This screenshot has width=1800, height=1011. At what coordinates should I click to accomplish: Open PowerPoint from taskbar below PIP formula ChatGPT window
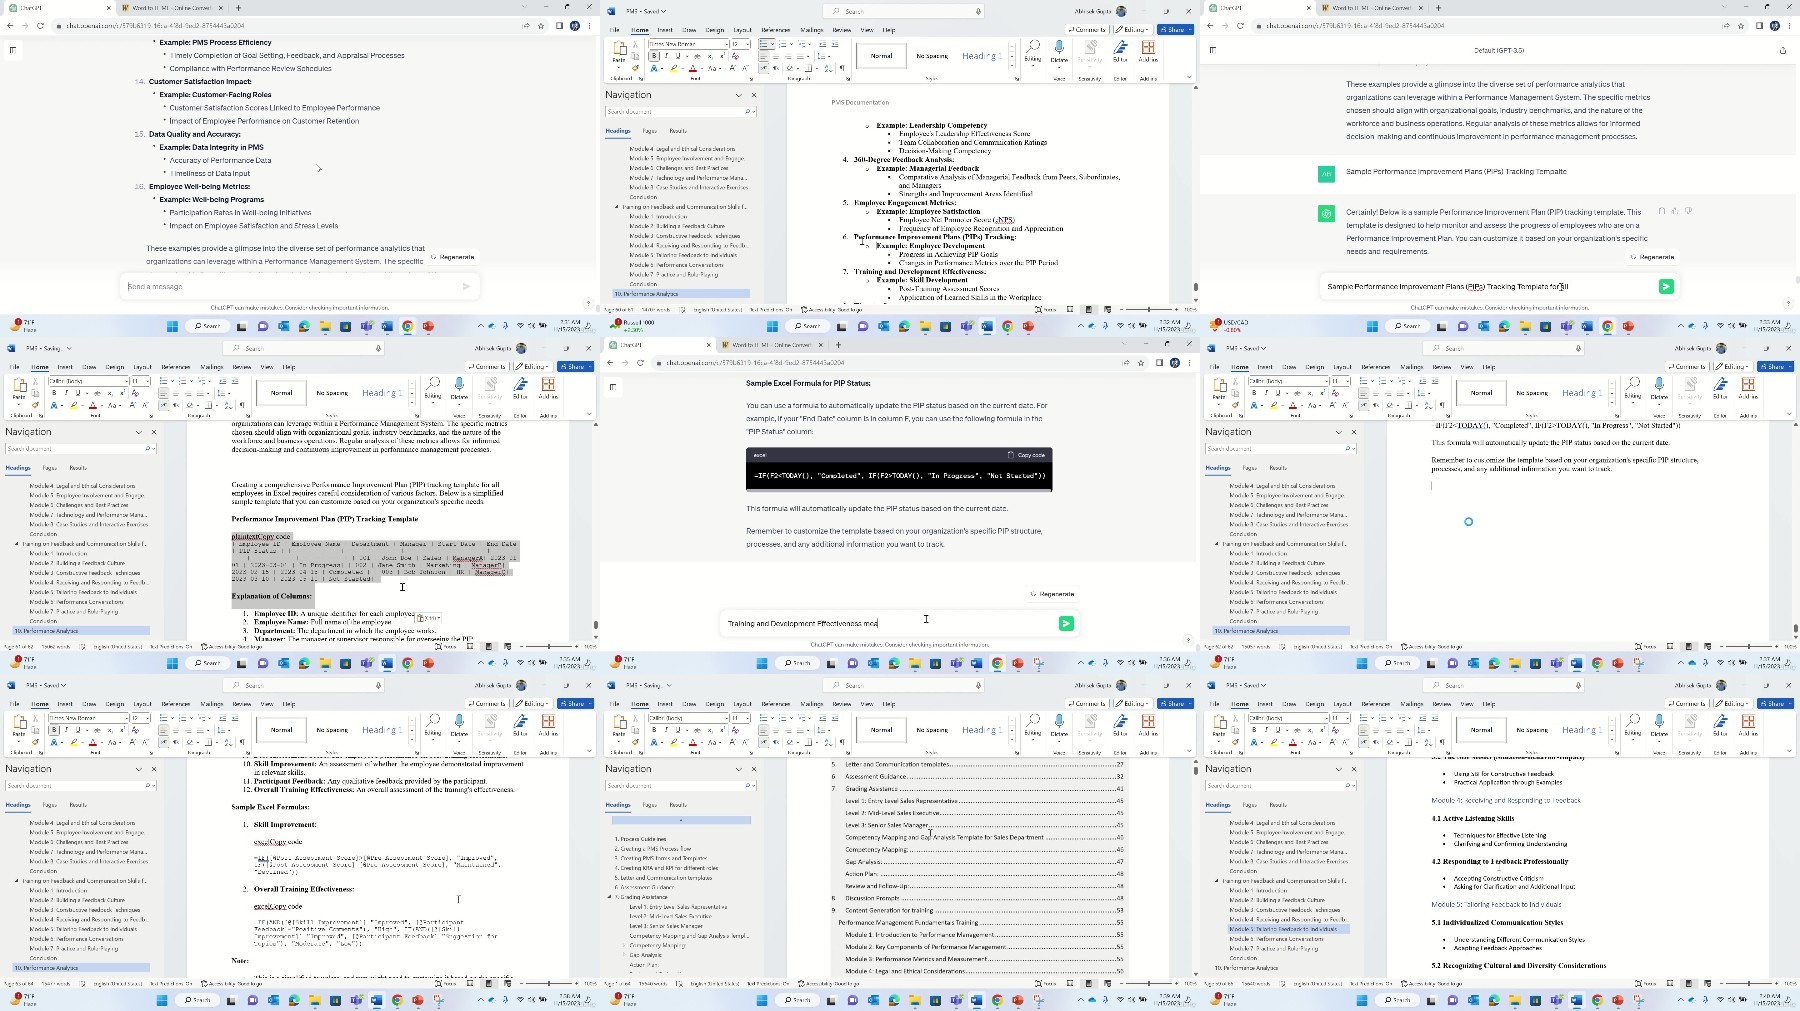click(1018, 663)
